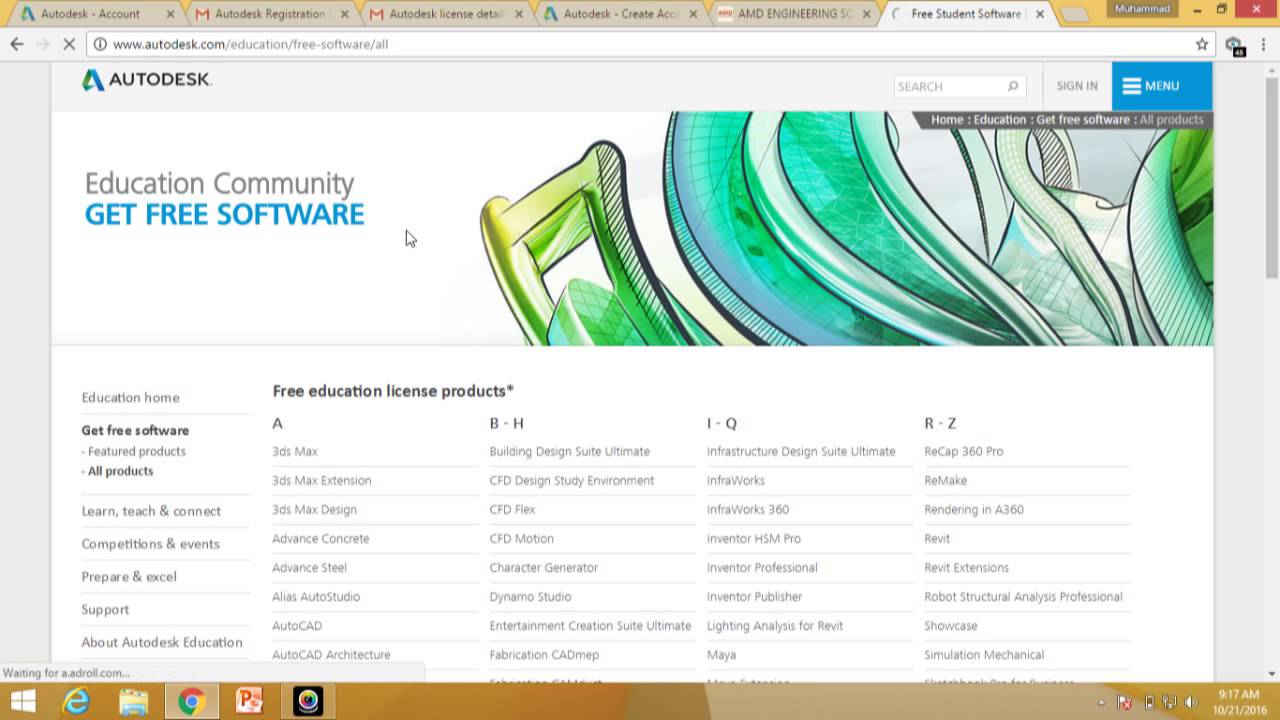The image size is (1280, 720).
Task: Open Home breadcrumb link
Action: (x=947, y=119)
